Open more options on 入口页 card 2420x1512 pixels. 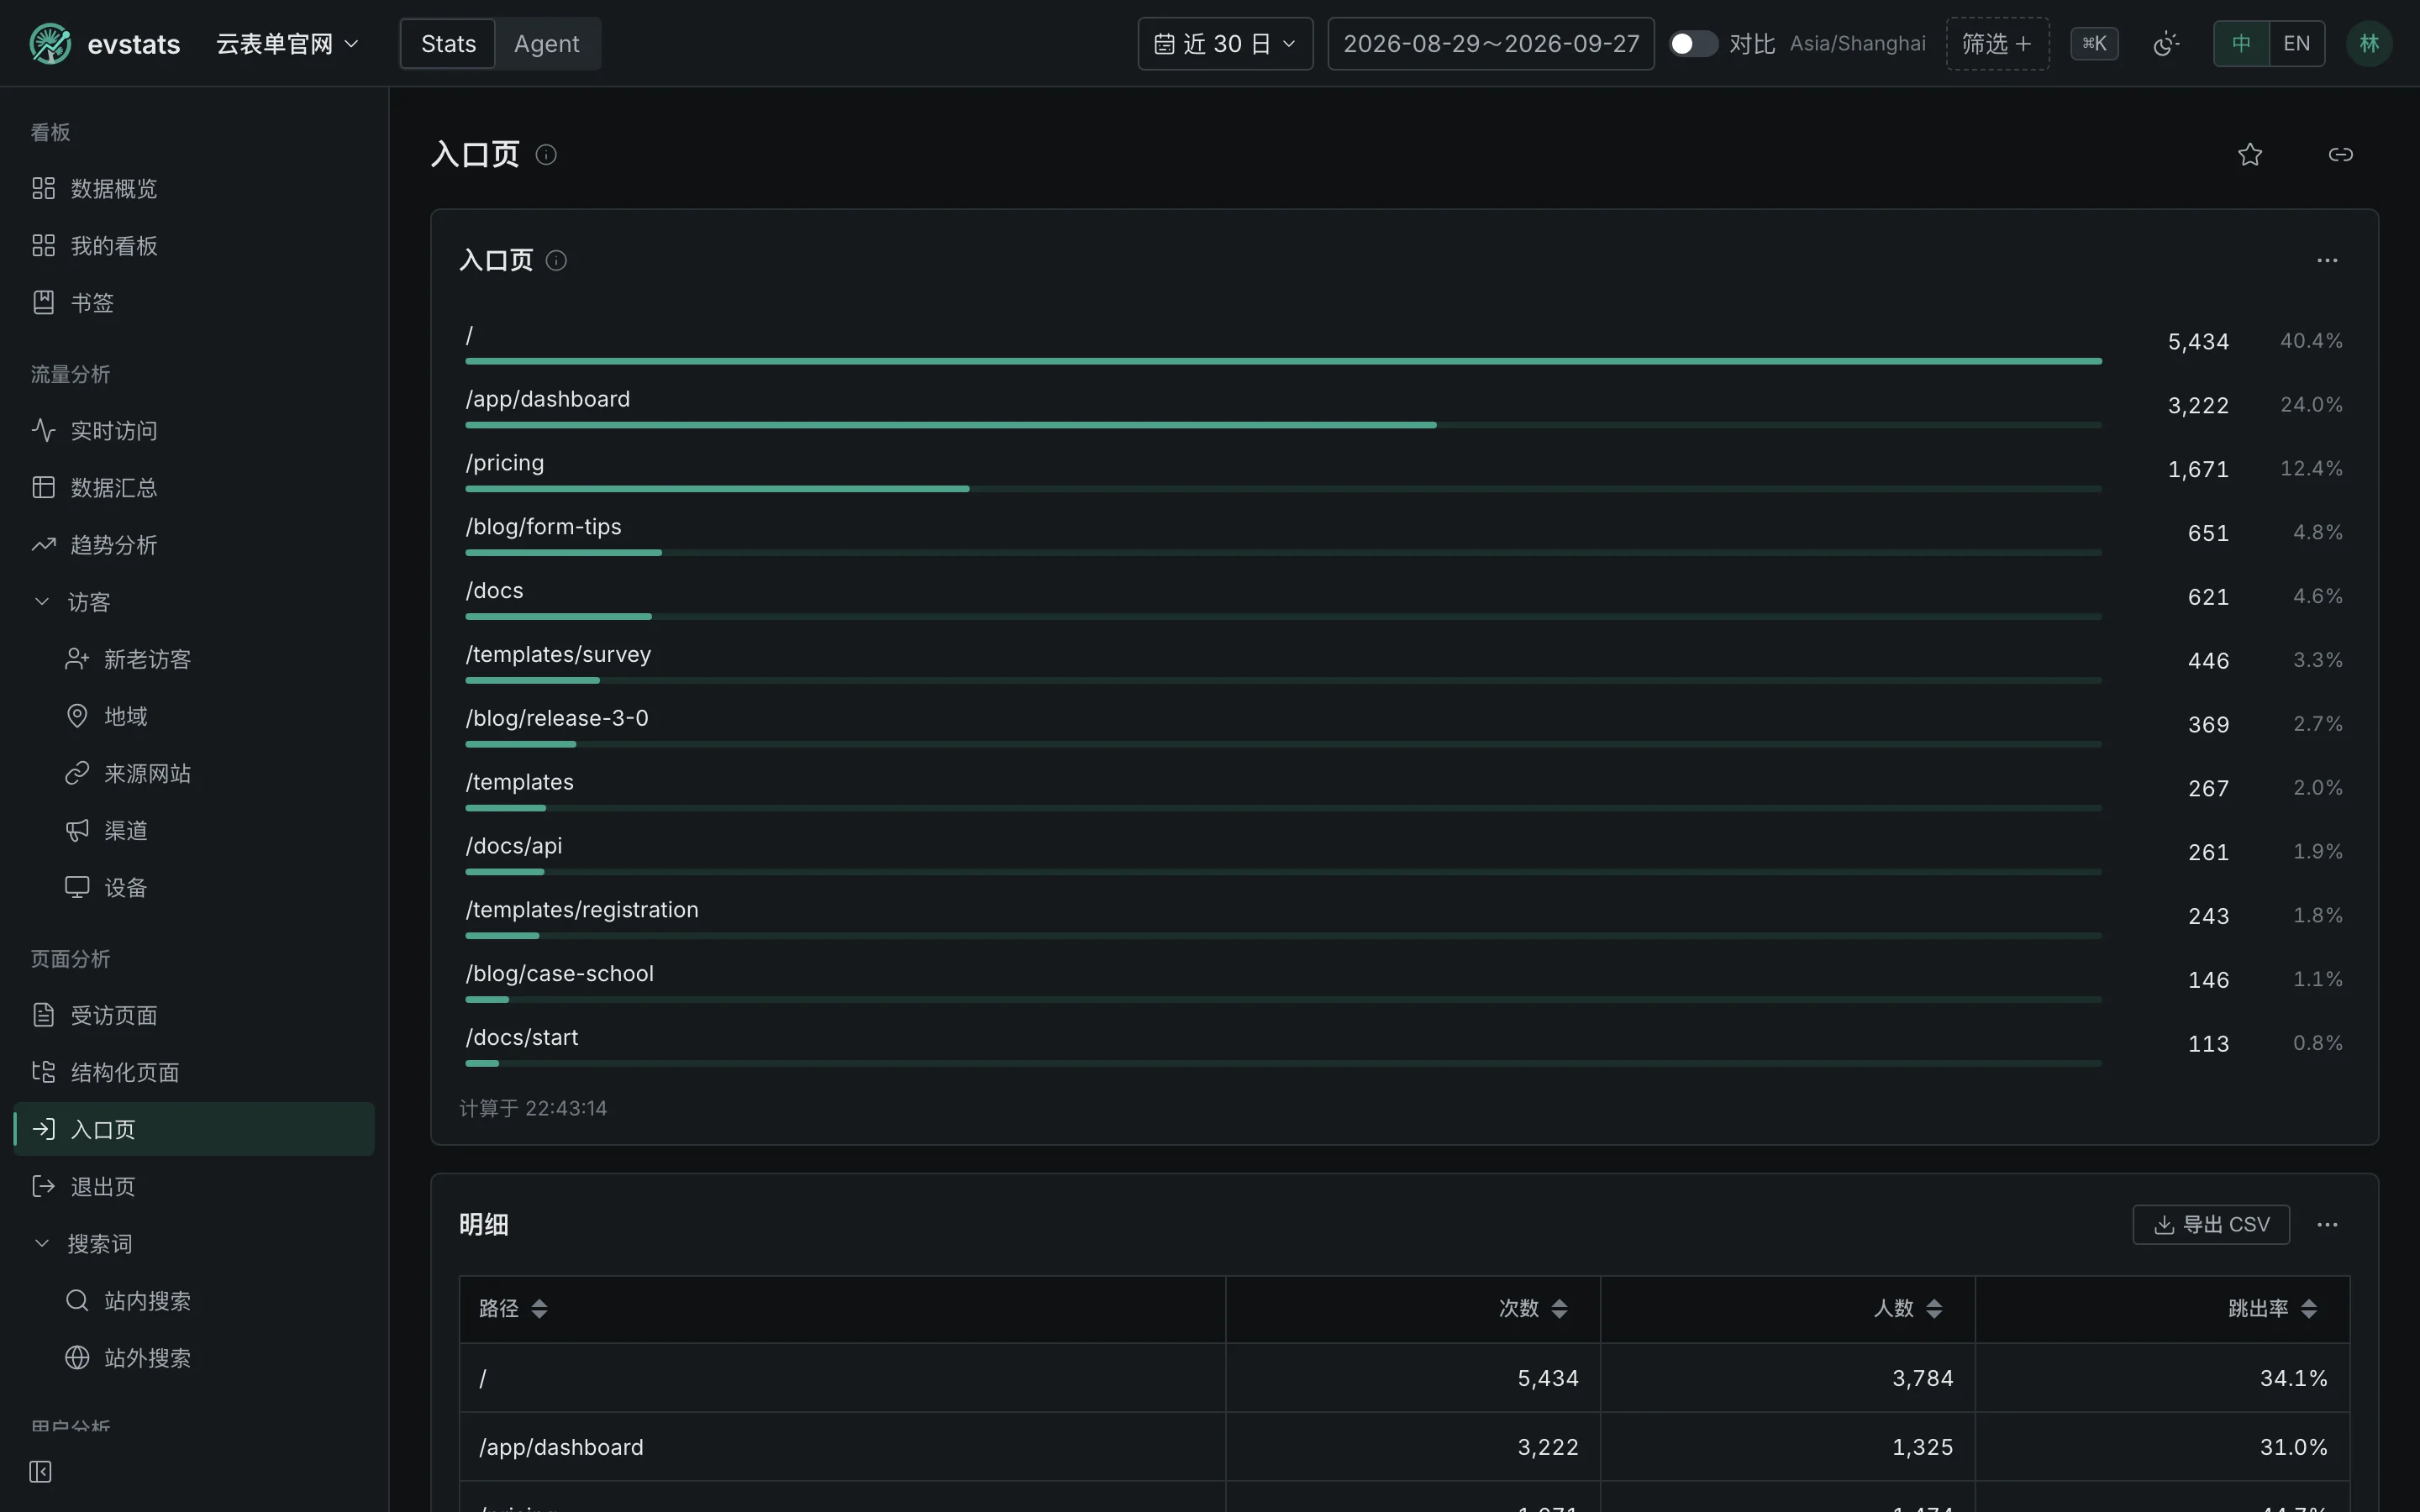pos(2327,261)
